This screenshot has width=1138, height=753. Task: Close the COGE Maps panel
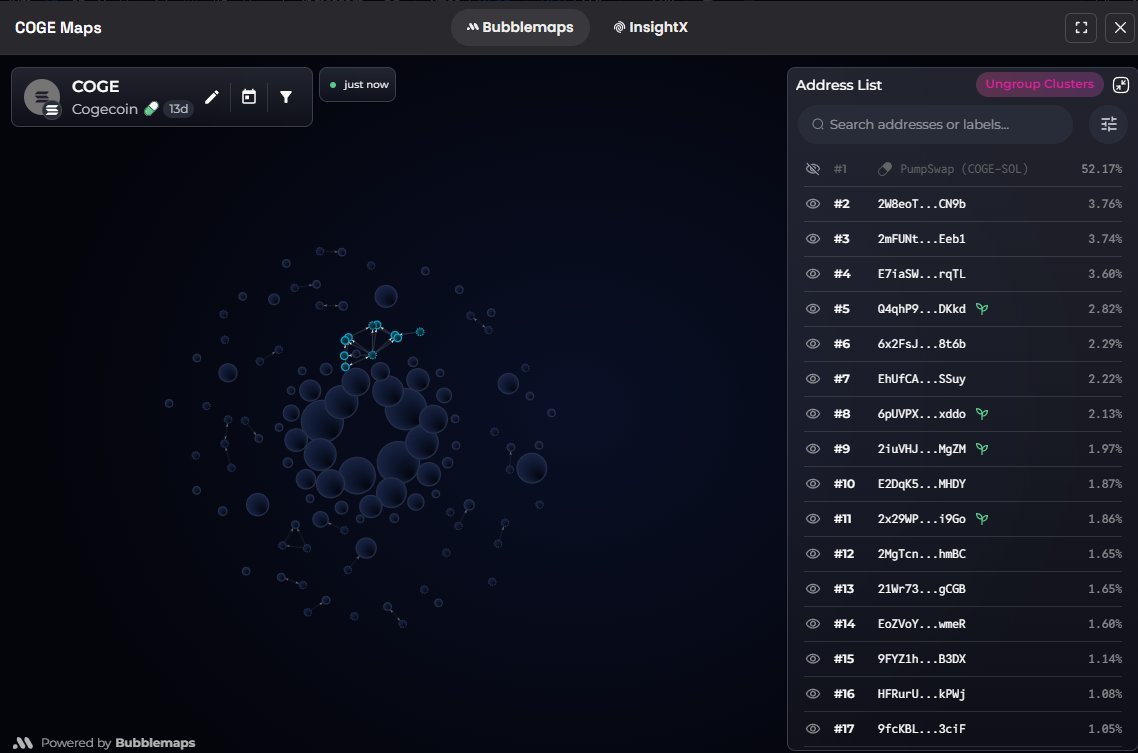click(1120, 28)
